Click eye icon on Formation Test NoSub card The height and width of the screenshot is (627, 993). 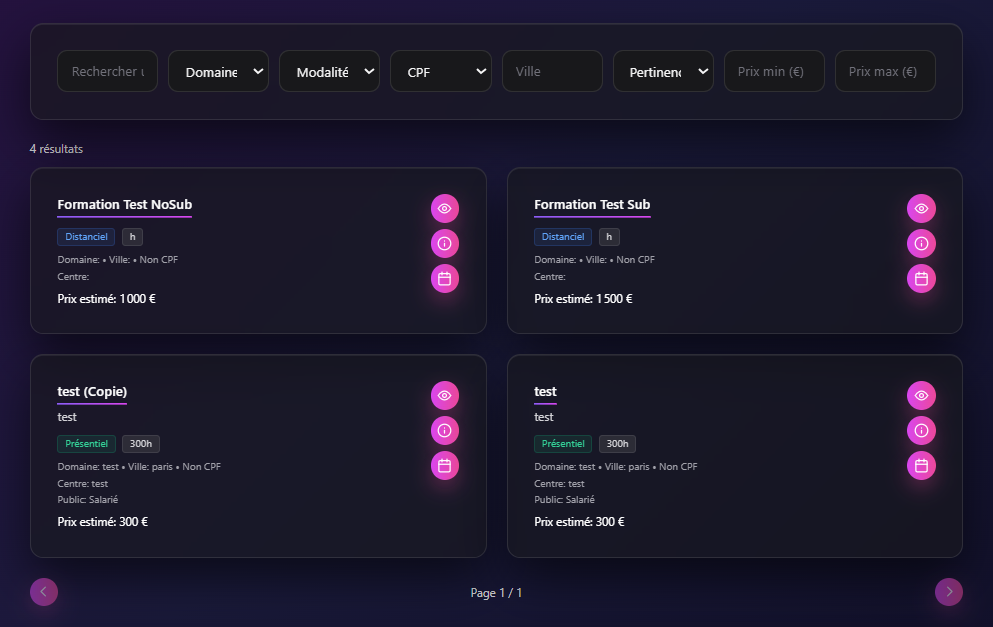445,208
